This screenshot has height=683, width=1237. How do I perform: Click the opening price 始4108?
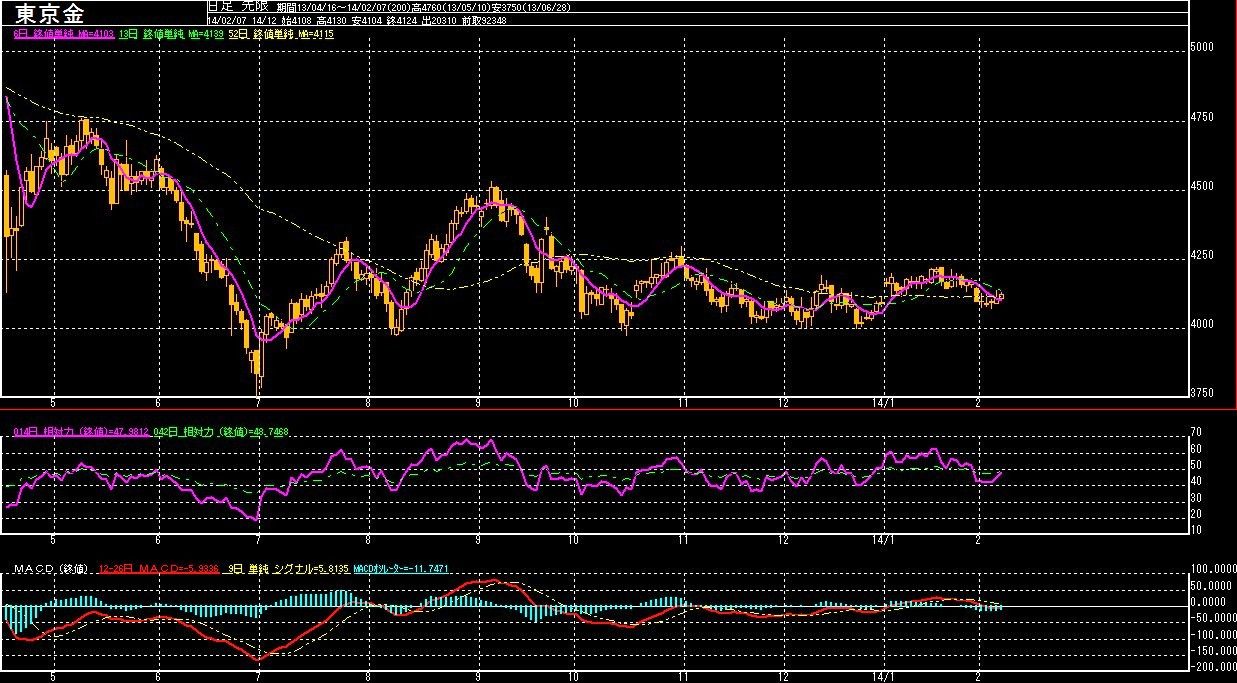coord(295,21)
